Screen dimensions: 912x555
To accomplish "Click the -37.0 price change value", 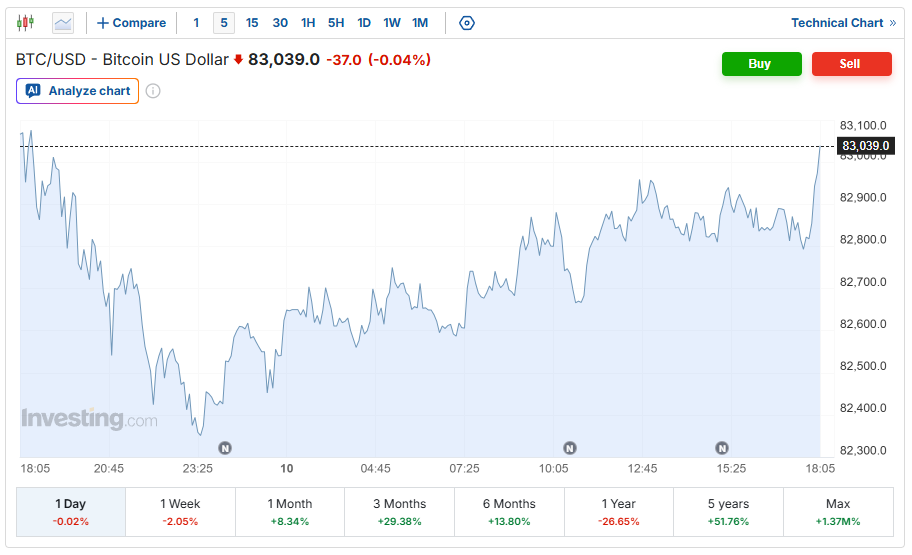I will pyautogui.click(x=344, y=60).
